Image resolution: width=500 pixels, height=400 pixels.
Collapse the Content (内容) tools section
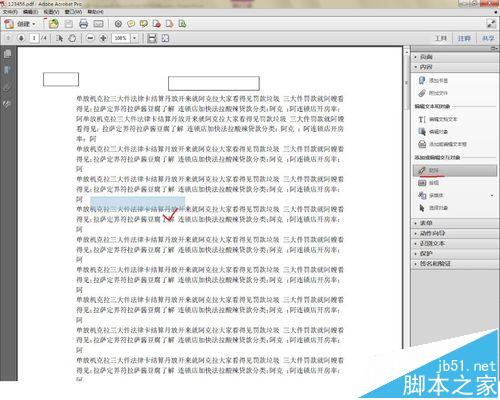tap(455, 67)
